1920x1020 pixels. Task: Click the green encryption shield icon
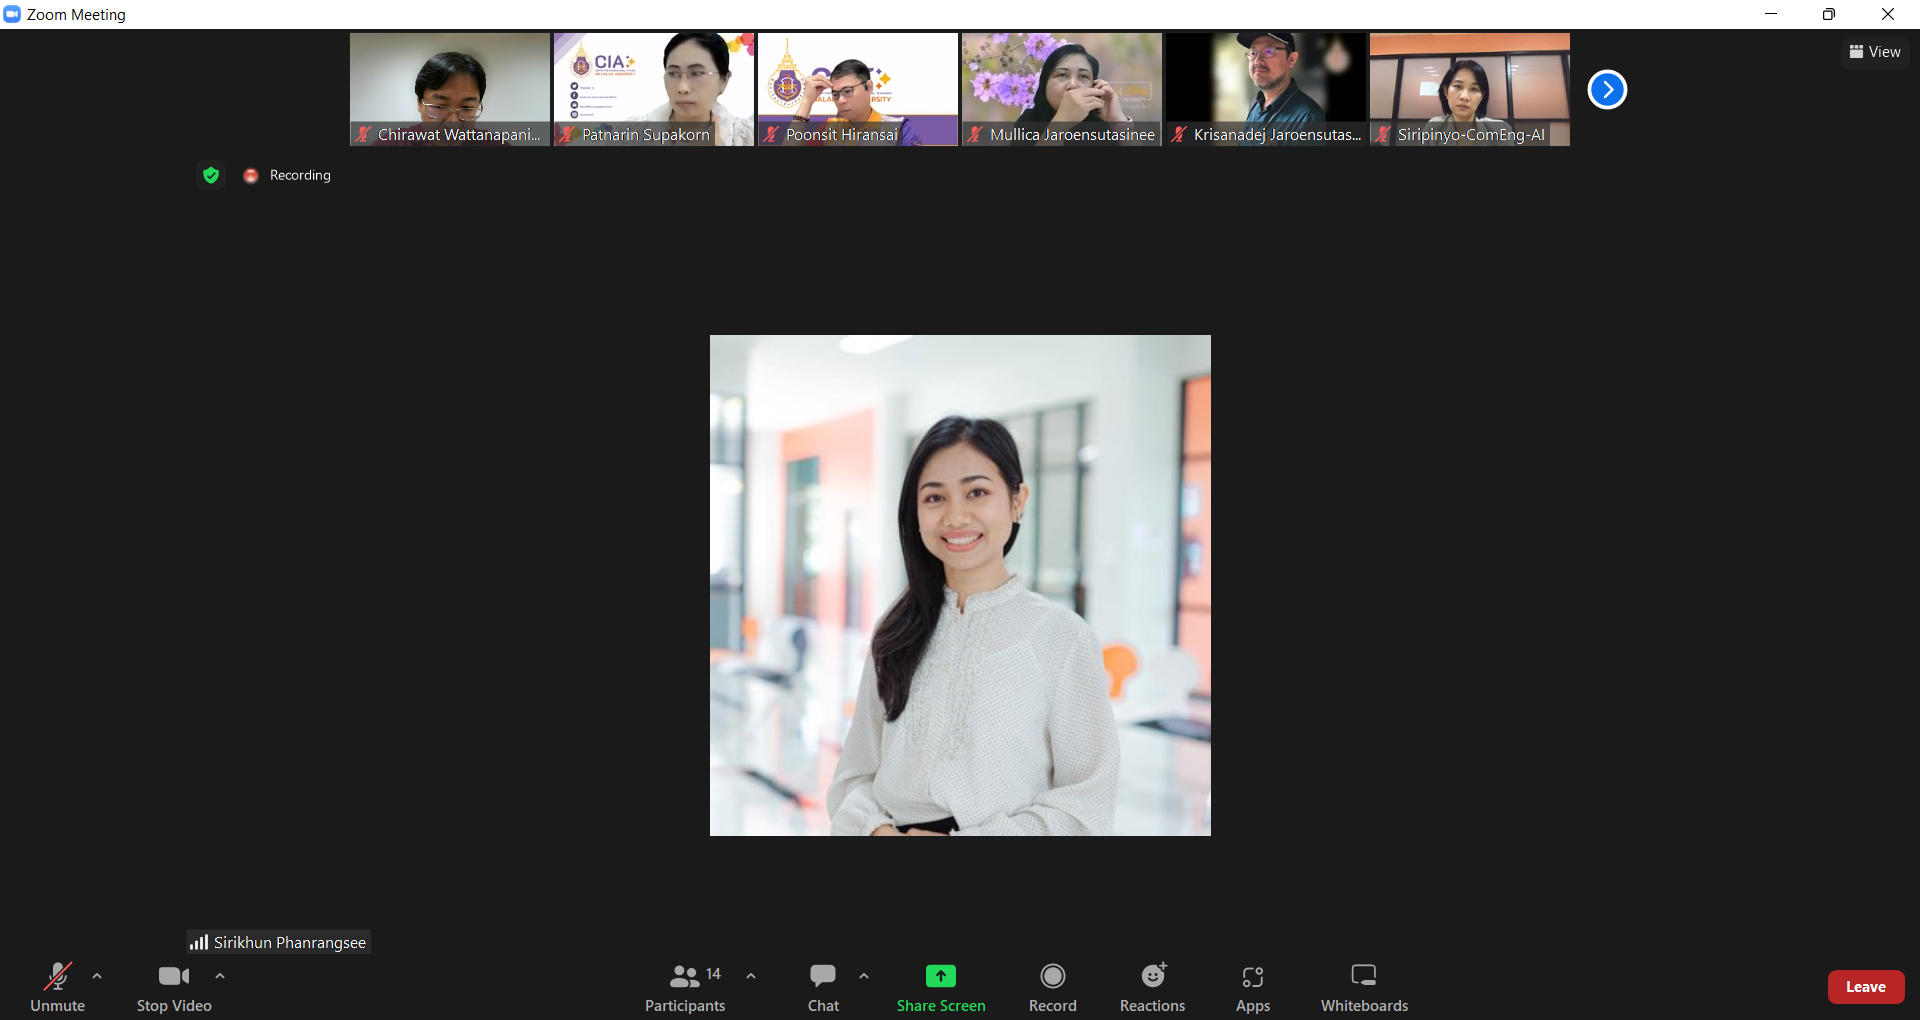pyautogui.click(x=211, y=175)
